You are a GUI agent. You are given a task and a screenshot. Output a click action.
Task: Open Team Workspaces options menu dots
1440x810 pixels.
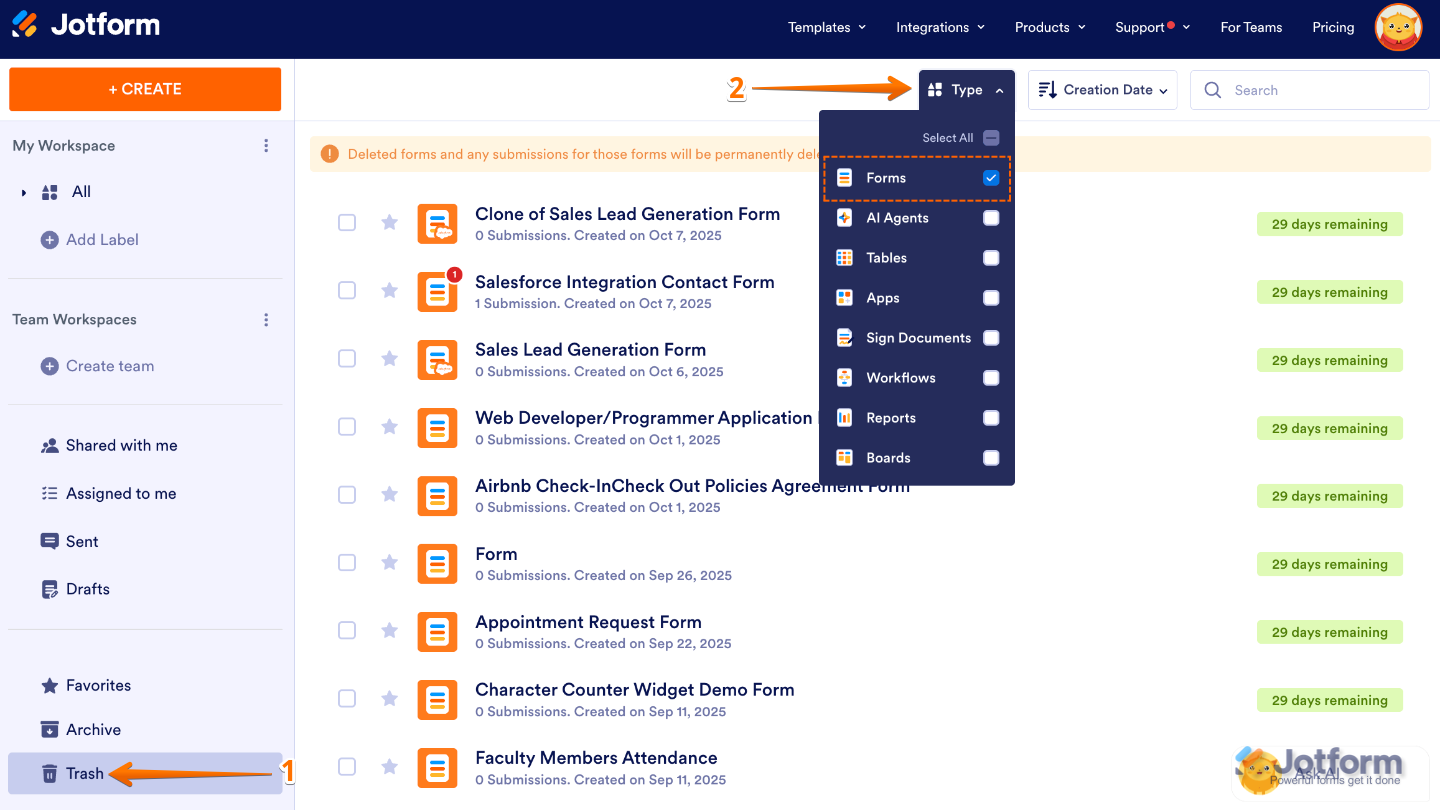tap(266, 320)
